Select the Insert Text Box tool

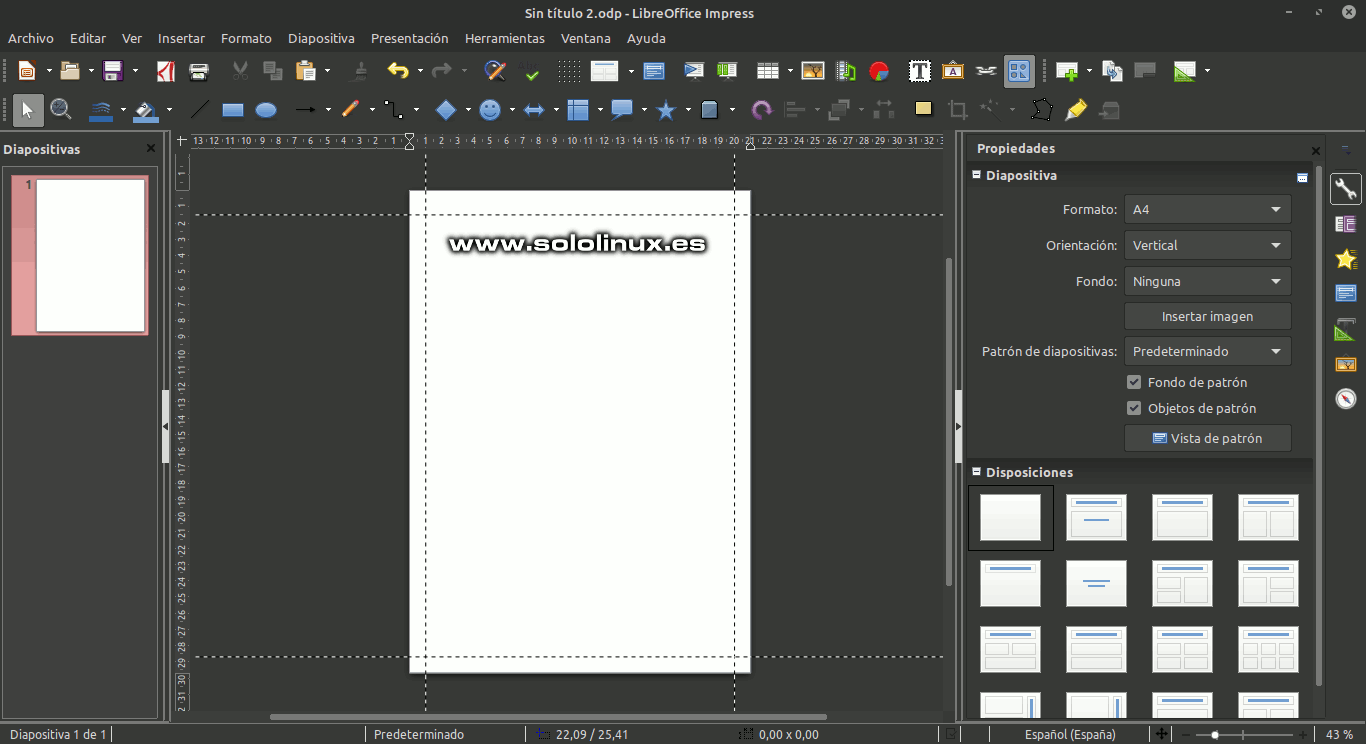(919, 71)
